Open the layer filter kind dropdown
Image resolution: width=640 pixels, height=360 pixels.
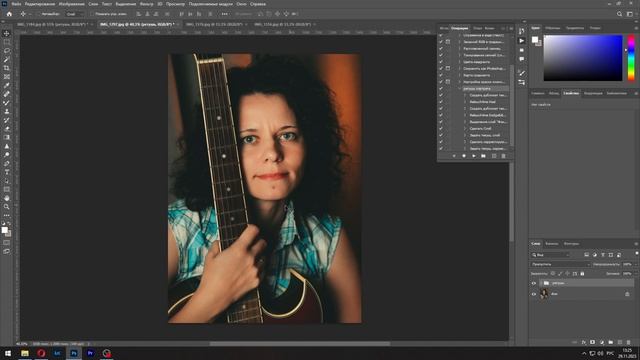click(551, 255)
